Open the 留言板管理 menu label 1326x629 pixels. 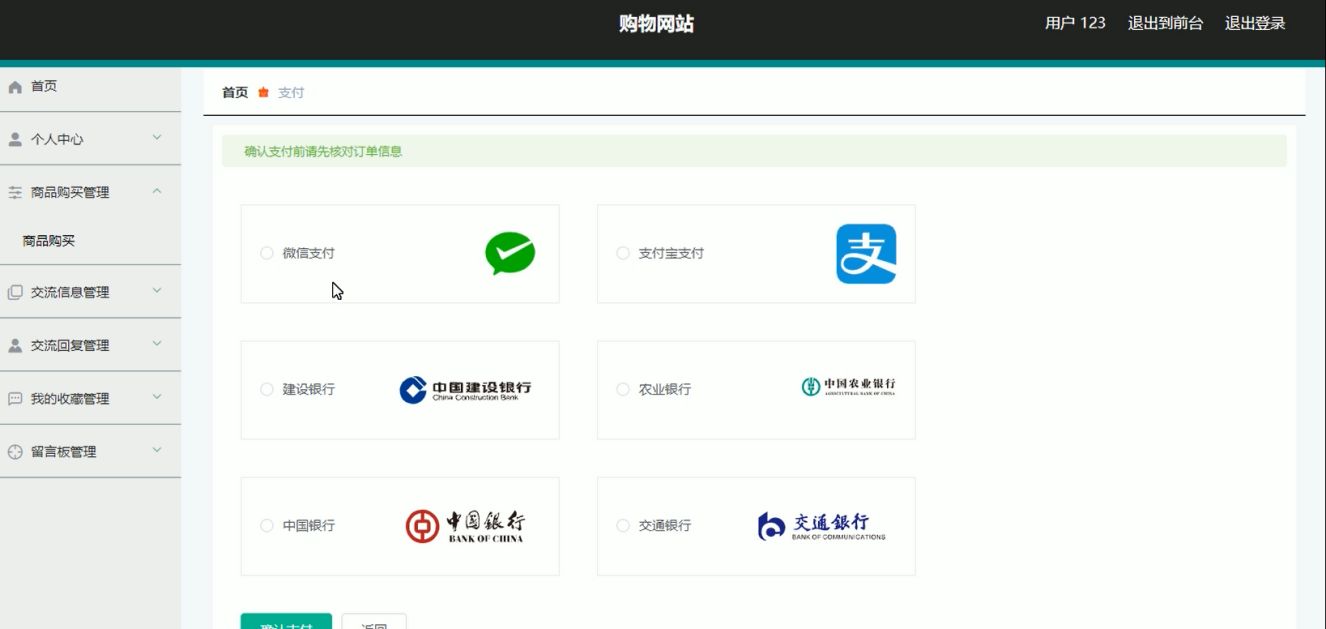click(63, 452)
